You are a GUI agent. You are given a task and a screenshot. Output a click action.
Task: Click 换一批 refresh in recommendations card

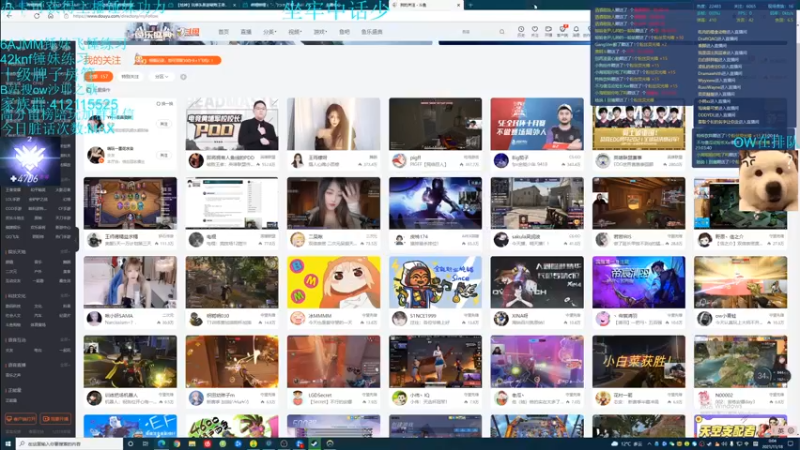pyautogui.click(x=165, y=104)
